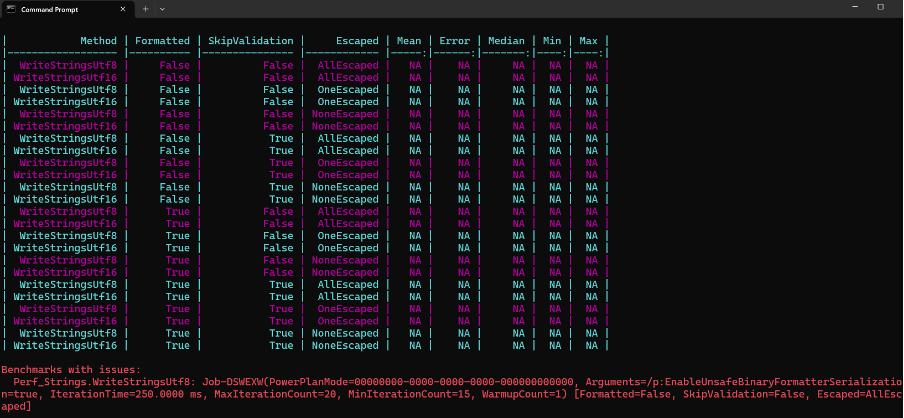Click the Min column header text
Image resolution: width=904 pixels, height=418 pixels.
coord(552,41)
